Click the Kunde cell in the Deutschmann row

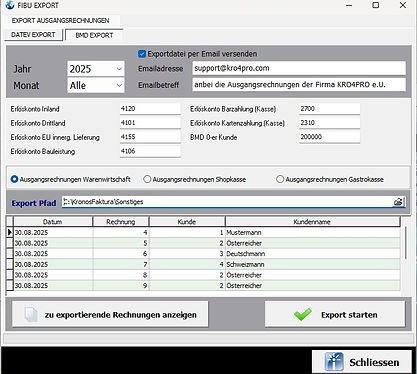(x=187, y=254)
